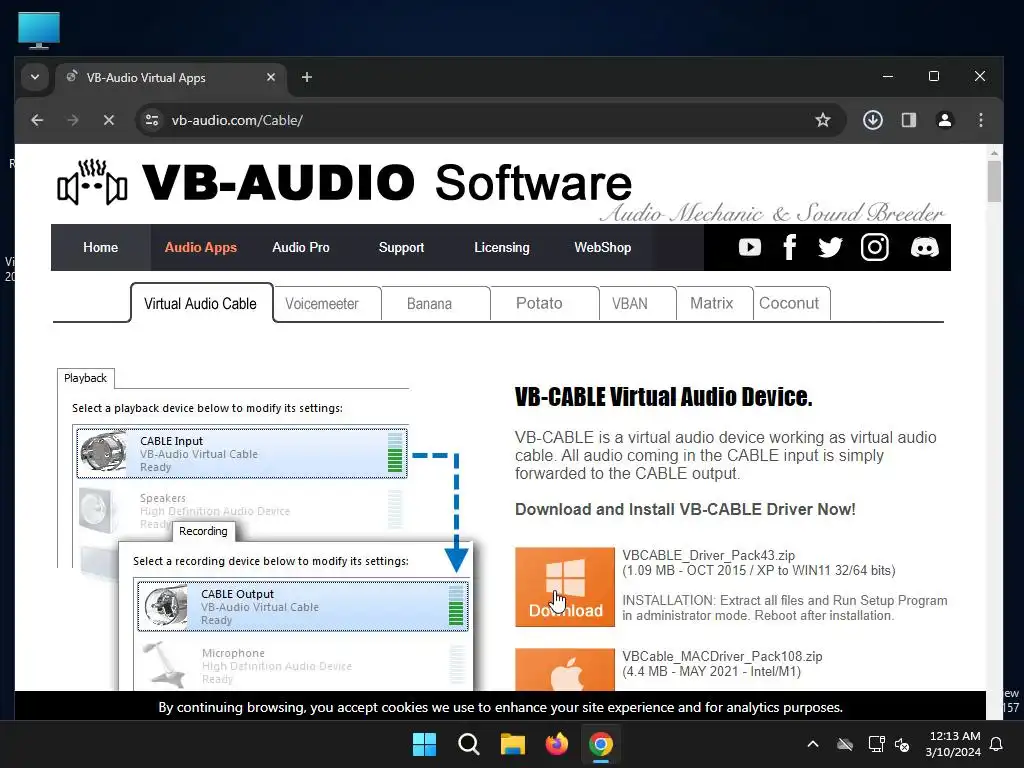The height and width of the screenshot is (768, 1024).
Task: Open the Windows Start menu
Action: click(x=424, y=744)
